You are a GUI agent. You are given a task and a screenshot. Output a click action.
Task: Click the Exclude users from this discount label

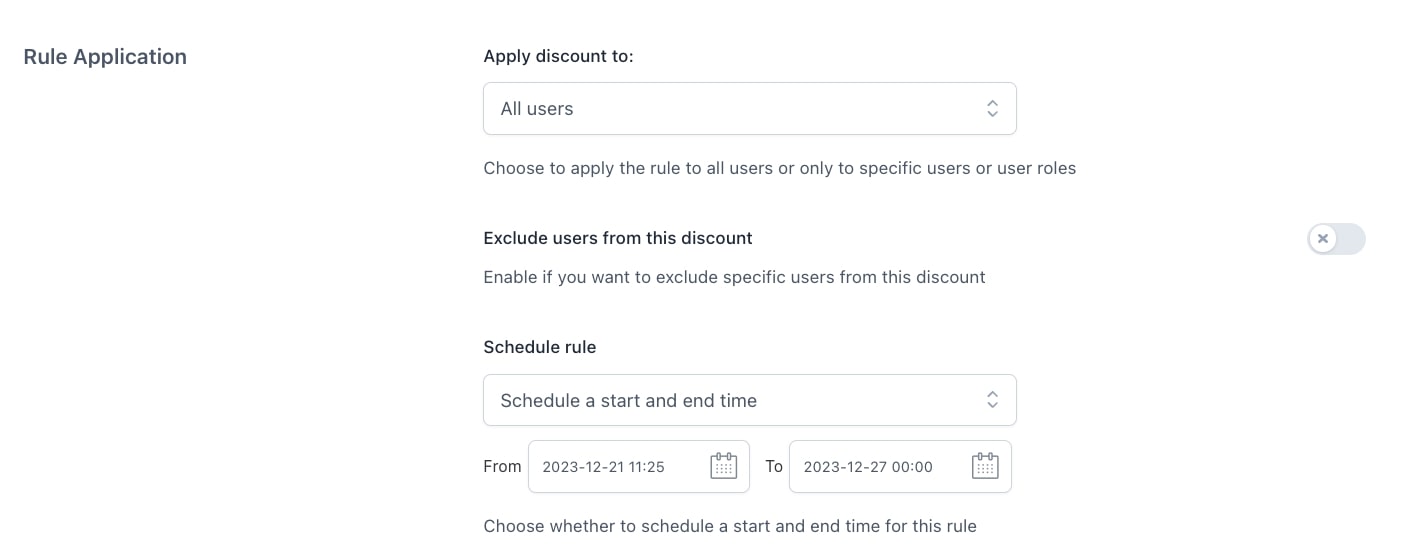[x=618, y=238]
